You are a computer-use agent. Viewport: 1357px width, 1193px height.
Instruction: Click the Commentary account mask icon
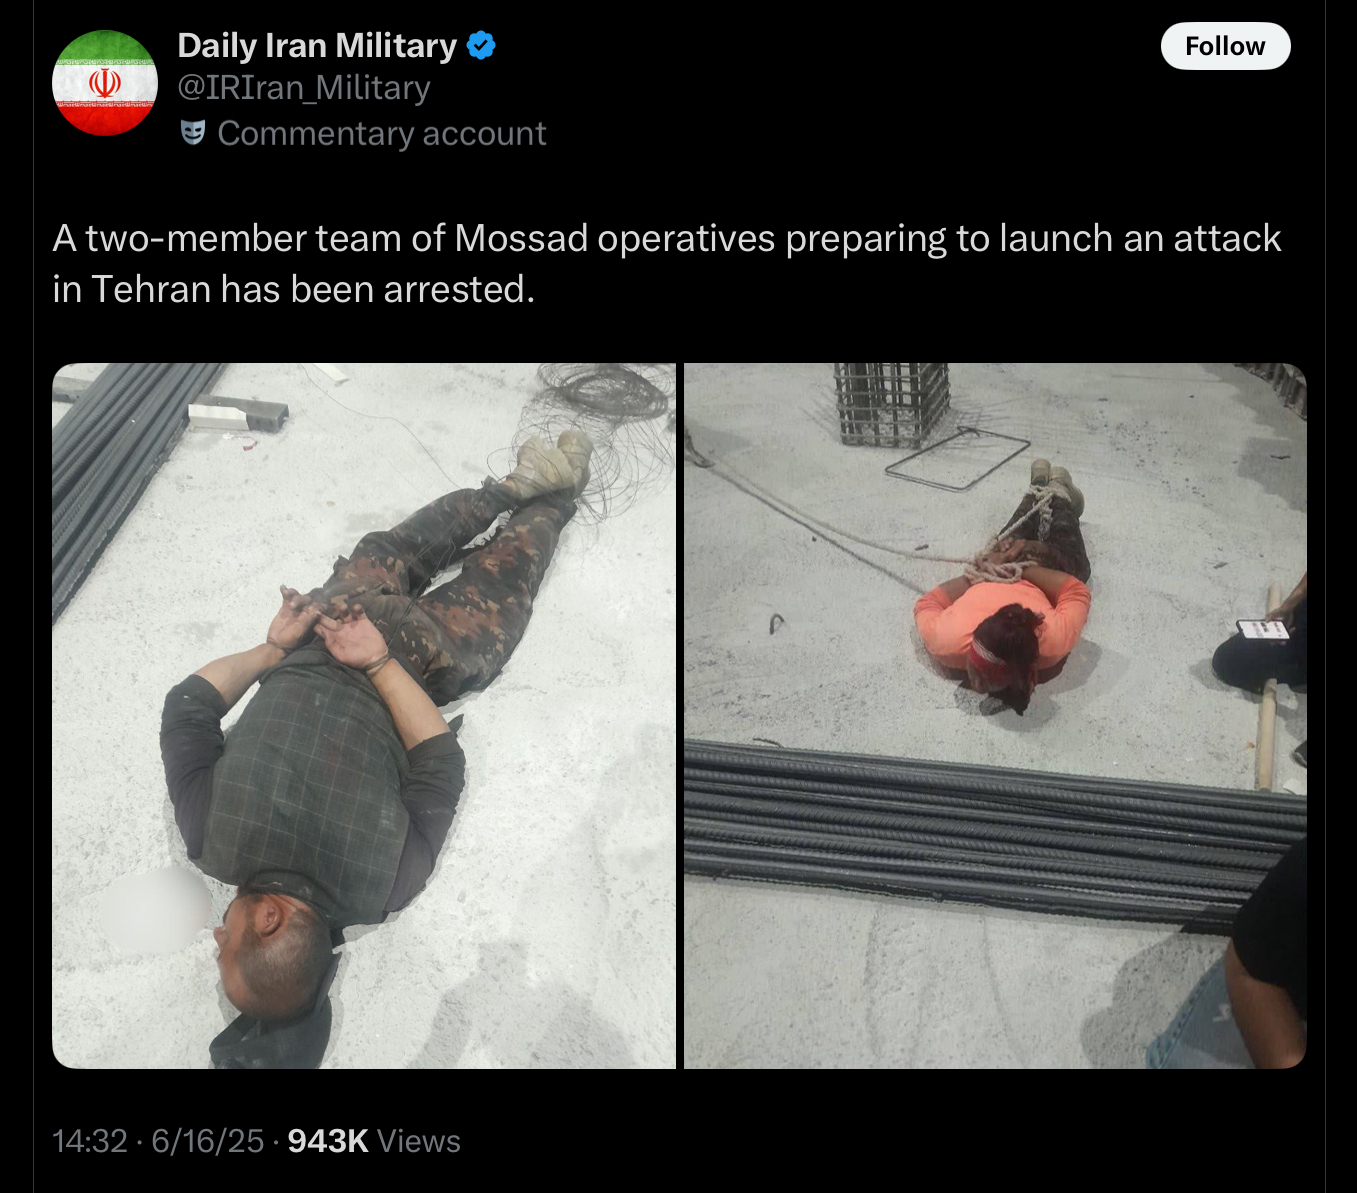click(x=193, y=132)
